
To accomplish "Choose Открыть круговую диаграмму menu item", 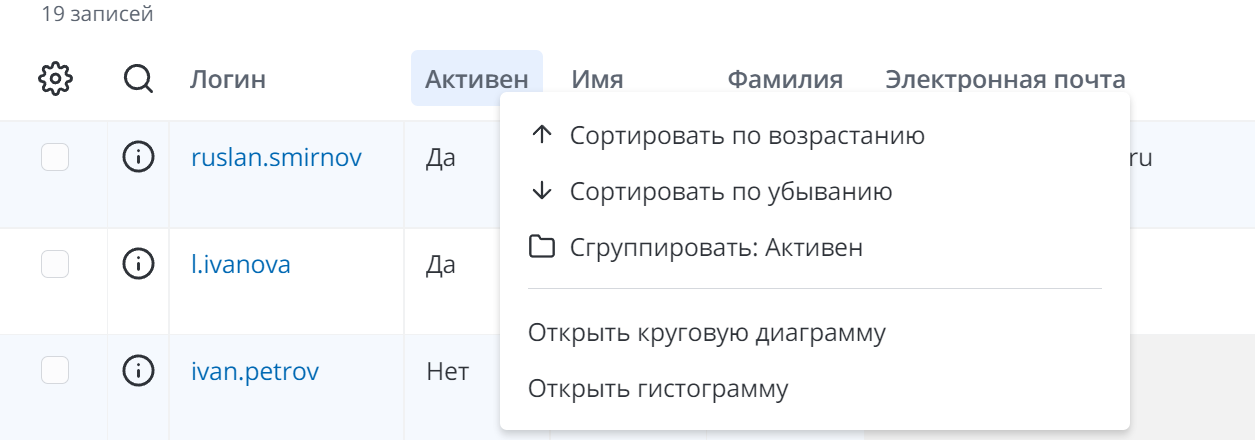I will [x=706, y=333].
